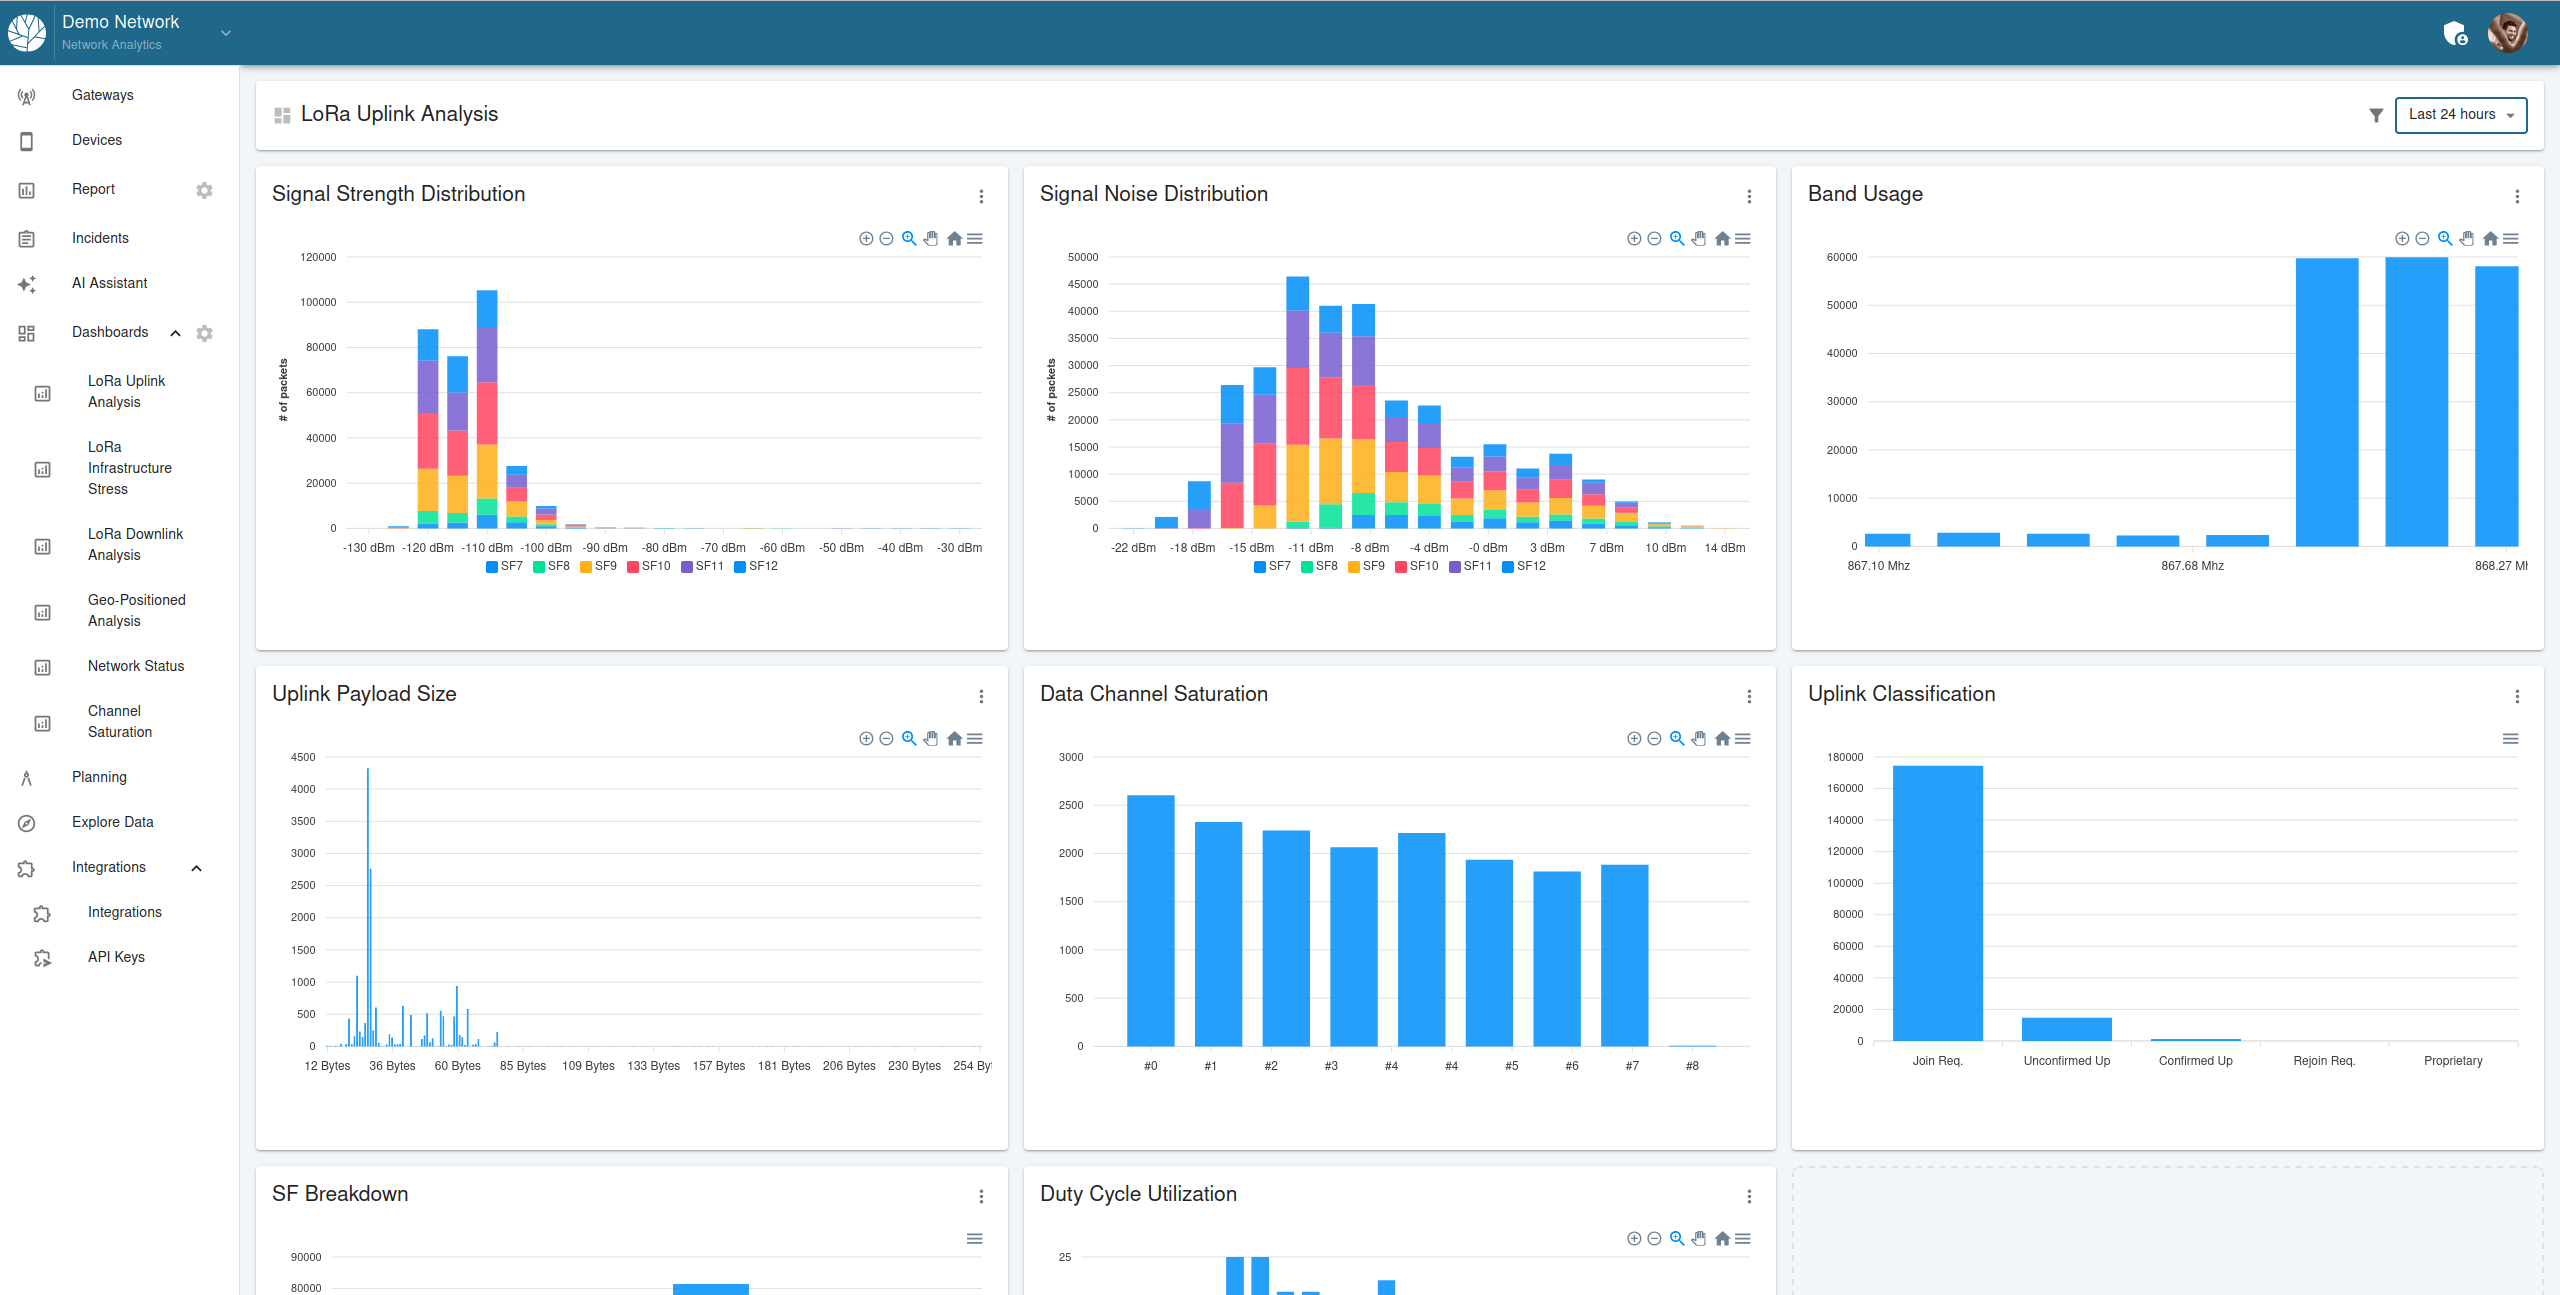Click the shield account icon in header
This screenshot has width=2560, height=1295.
pos(2455,34)
